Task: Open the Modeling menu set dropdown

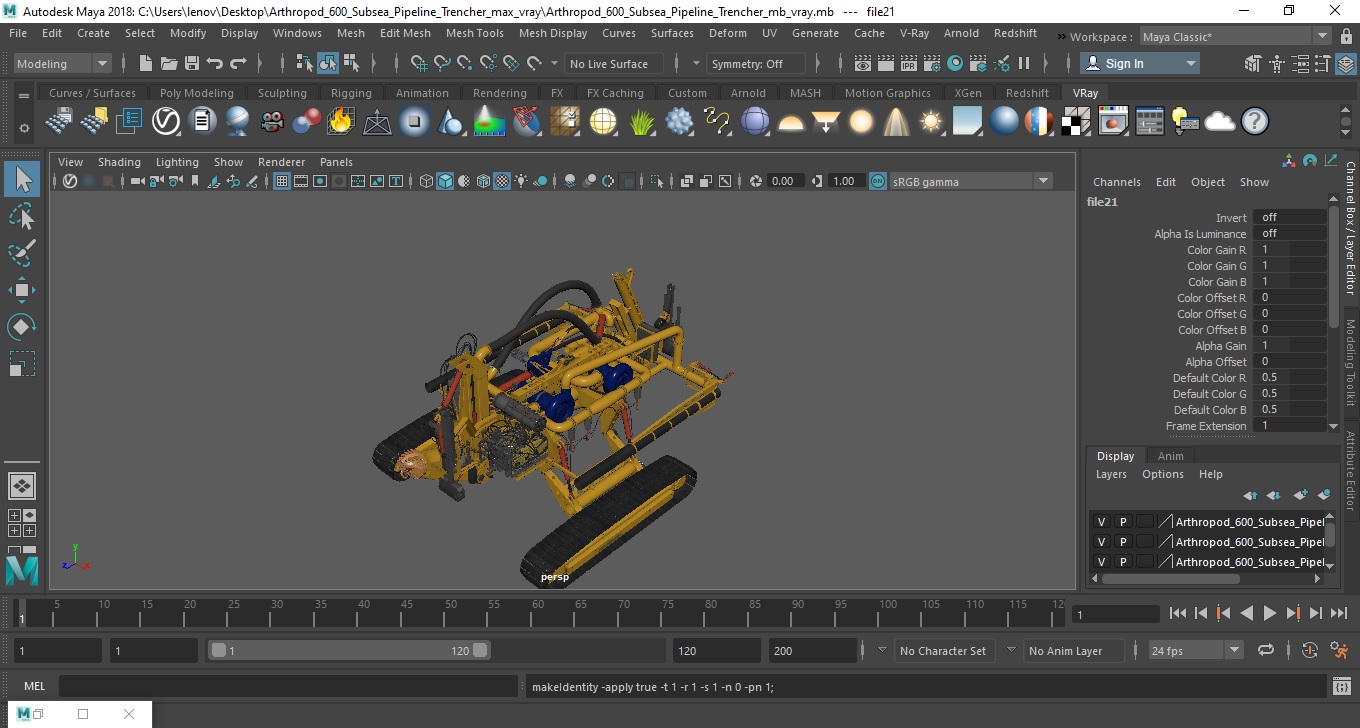Action: coord(62,63)
